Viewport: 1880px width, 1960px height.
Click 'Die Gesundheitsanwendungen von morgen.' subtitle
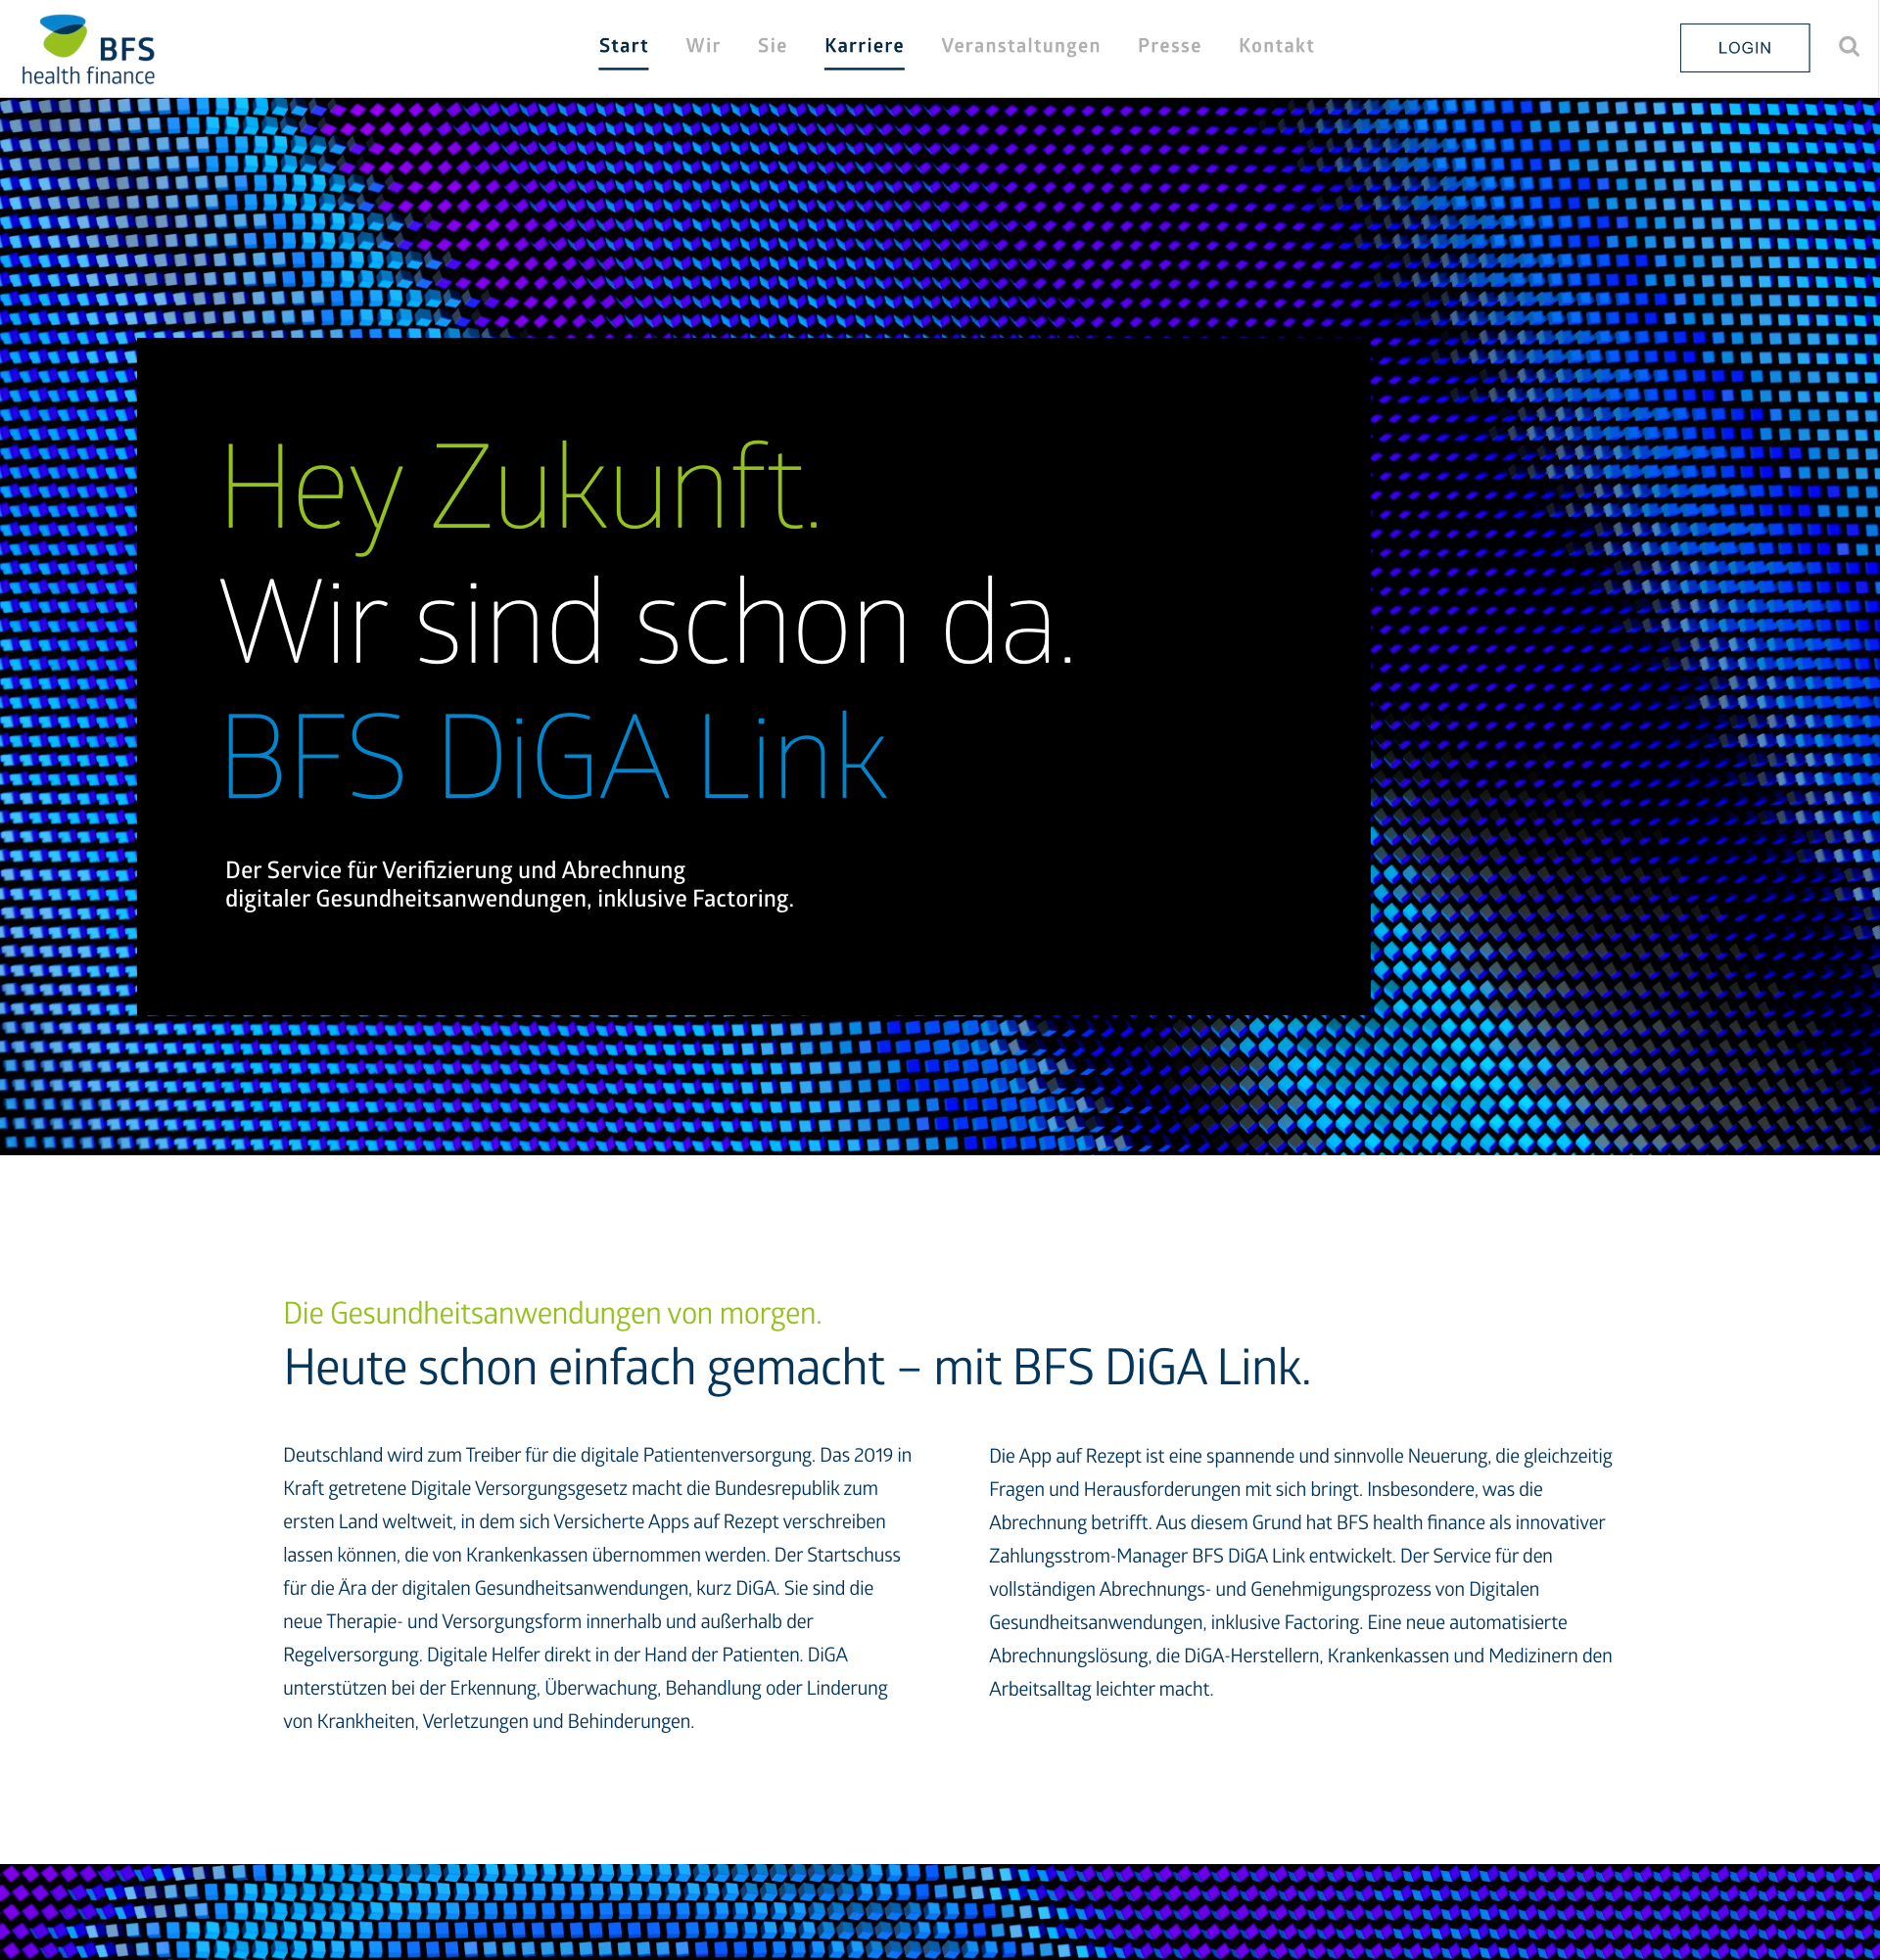pyautogui.click(x=552, y=1313)
